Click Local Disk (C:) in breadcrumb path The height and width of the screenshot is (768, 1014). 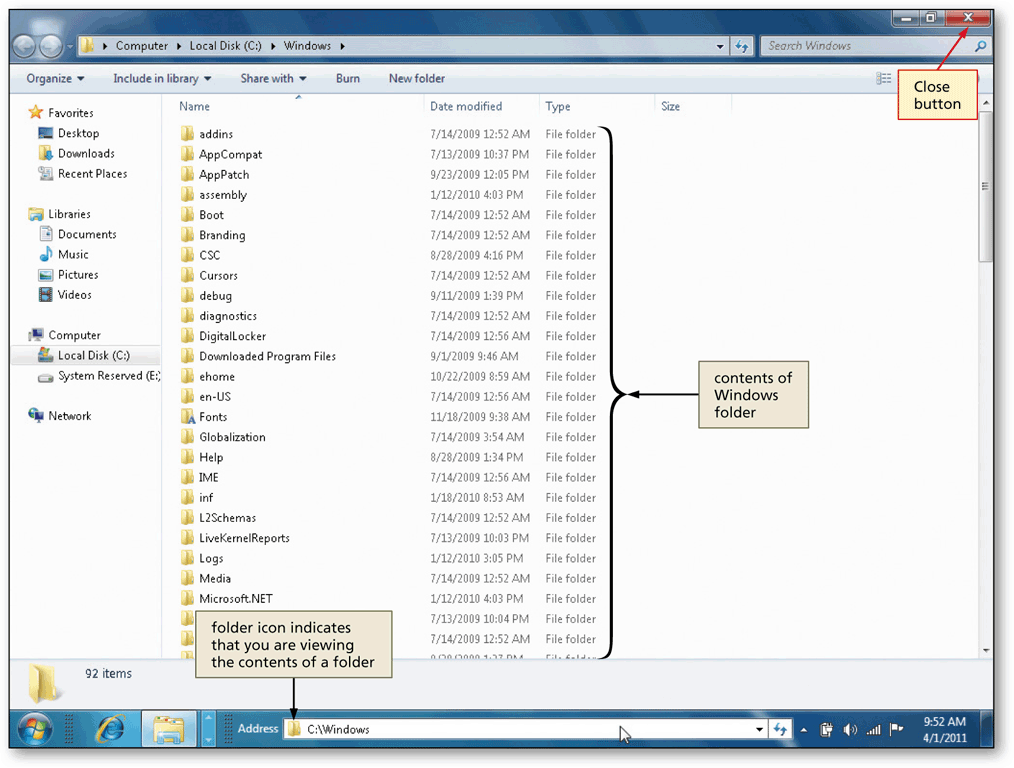tap(226, 46)
